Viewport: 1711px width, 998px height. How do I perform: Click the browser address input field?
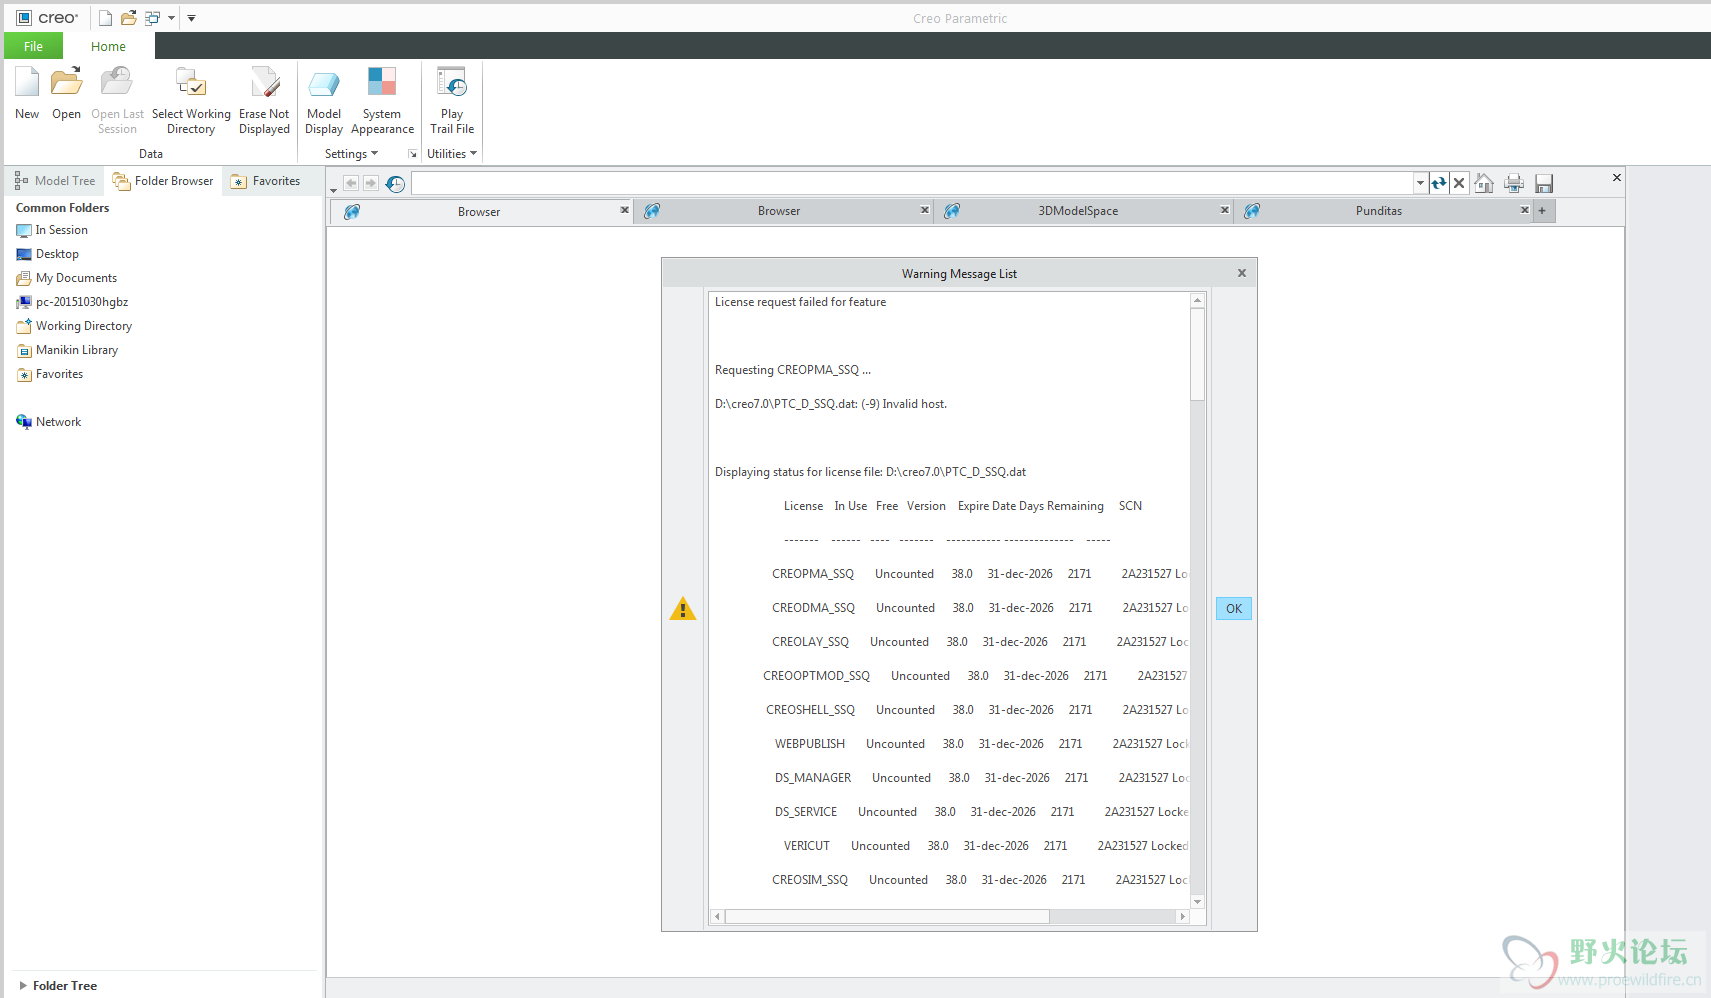tap(912, 183)
